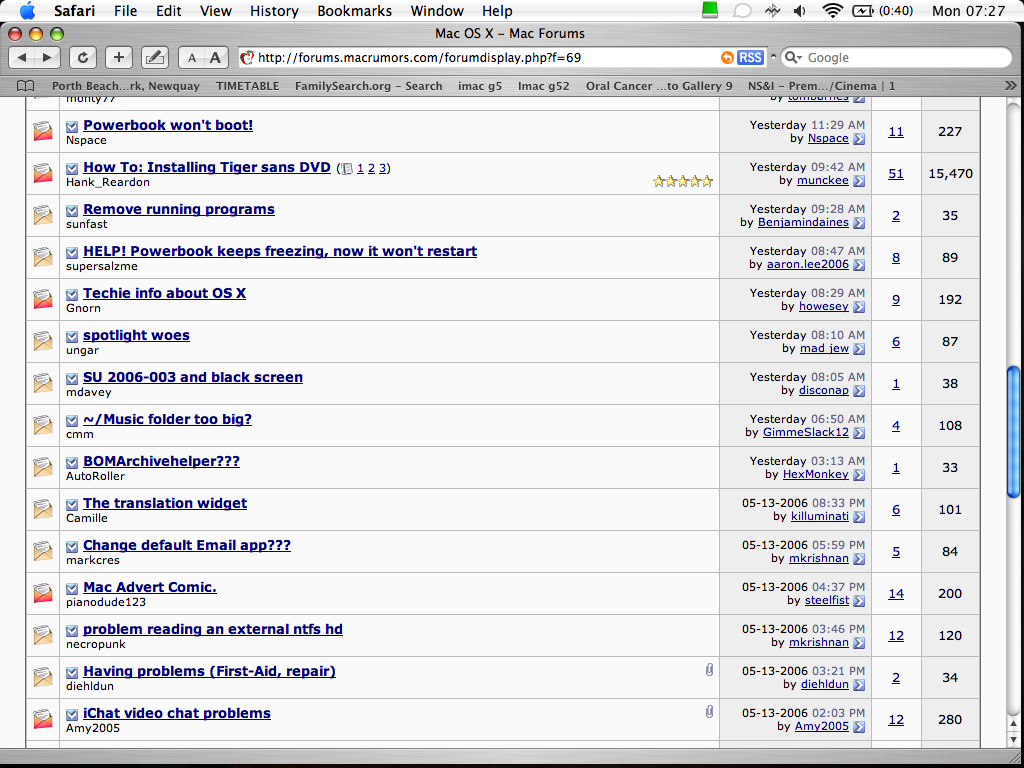Go to page 3 of Installing Tiger thread
Image resolution: width=1024 pixels, height=768 pixels.
pyautogui.click(x=383, y=168)
